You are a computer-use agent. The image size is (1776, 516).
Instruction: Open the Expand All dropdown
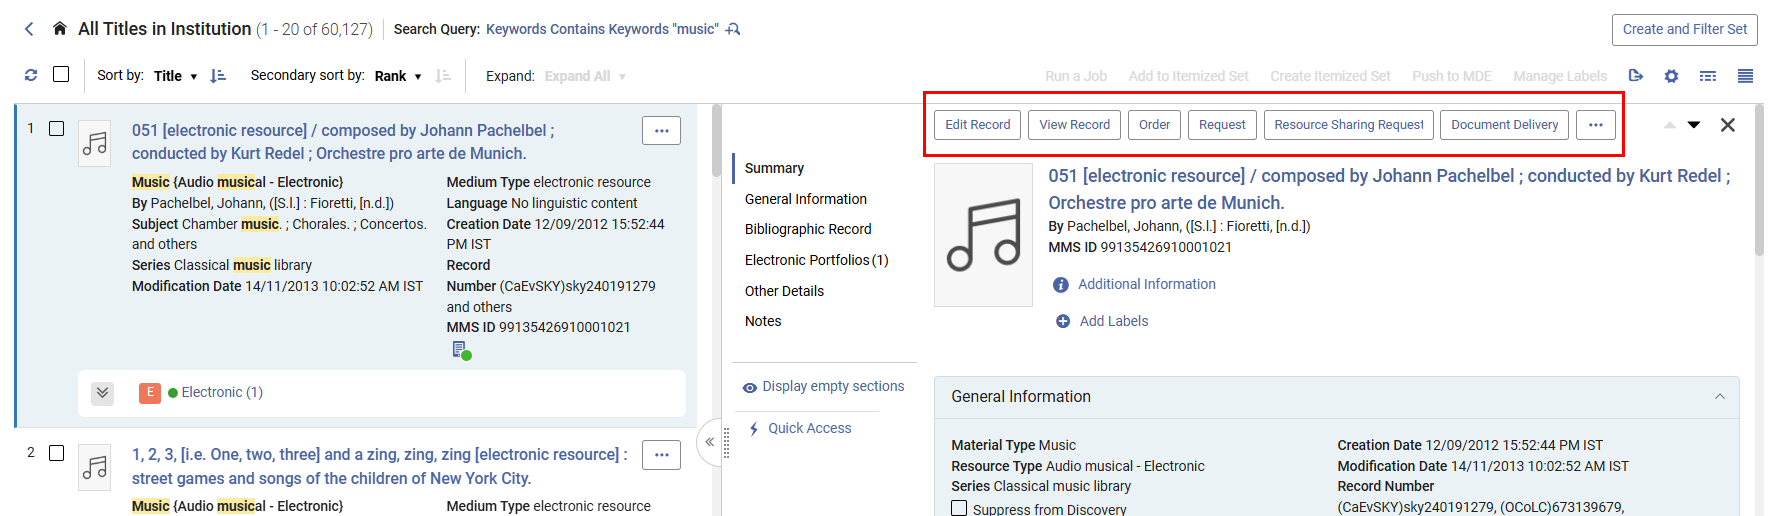point(585,76)
